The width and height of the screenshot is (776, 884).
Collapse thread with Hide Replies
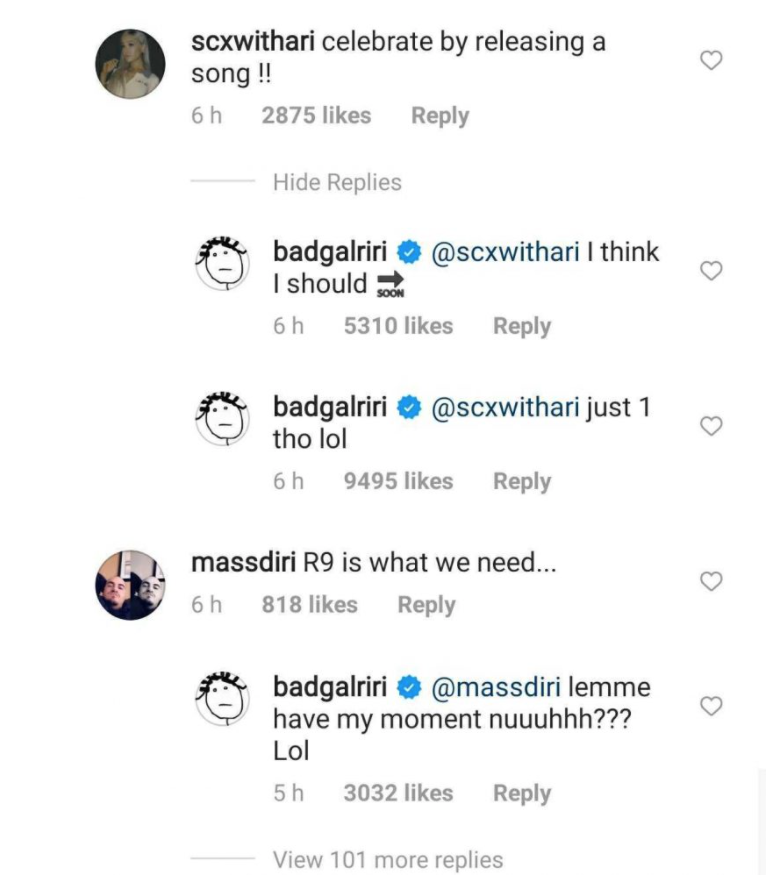coord(337,183)
